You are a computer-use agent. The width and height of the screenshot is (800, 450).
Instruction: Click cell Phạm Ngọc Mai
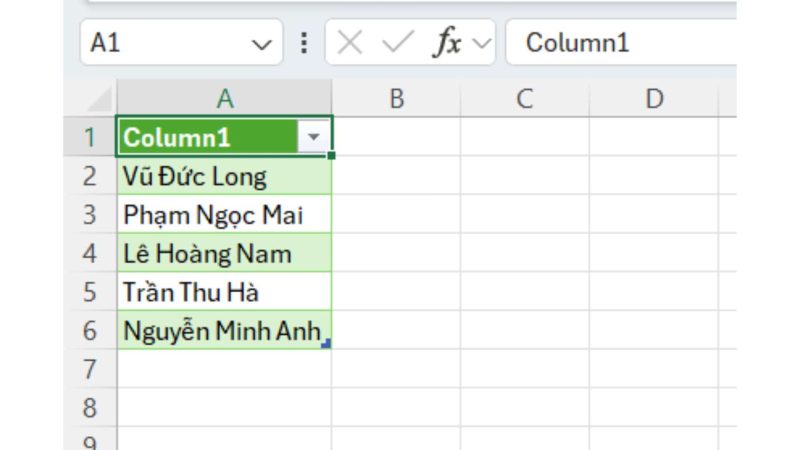point(224,215)
